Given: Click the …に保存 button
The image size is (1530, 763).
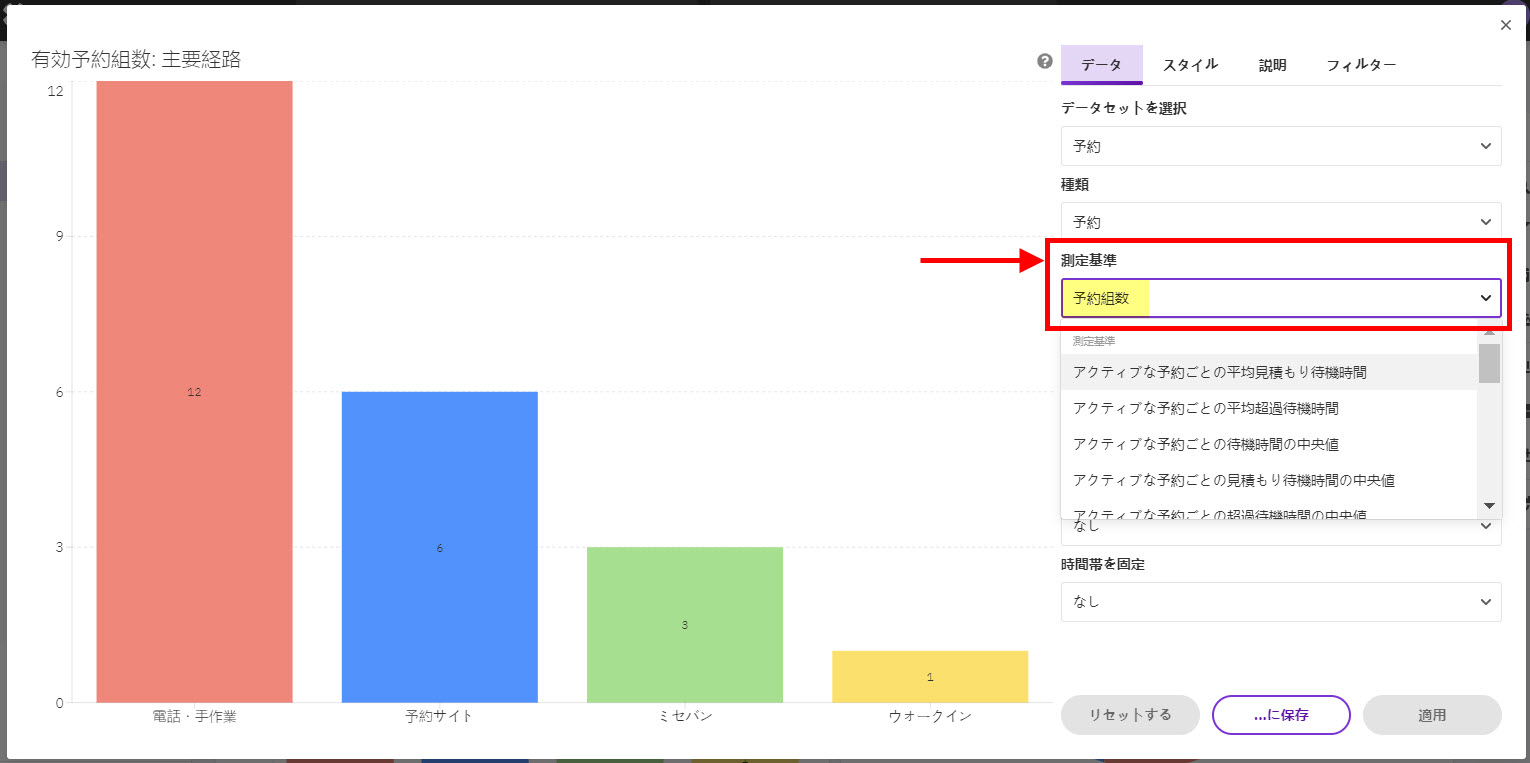Looking at the screenshot, I should click(x=1281, y=715).
